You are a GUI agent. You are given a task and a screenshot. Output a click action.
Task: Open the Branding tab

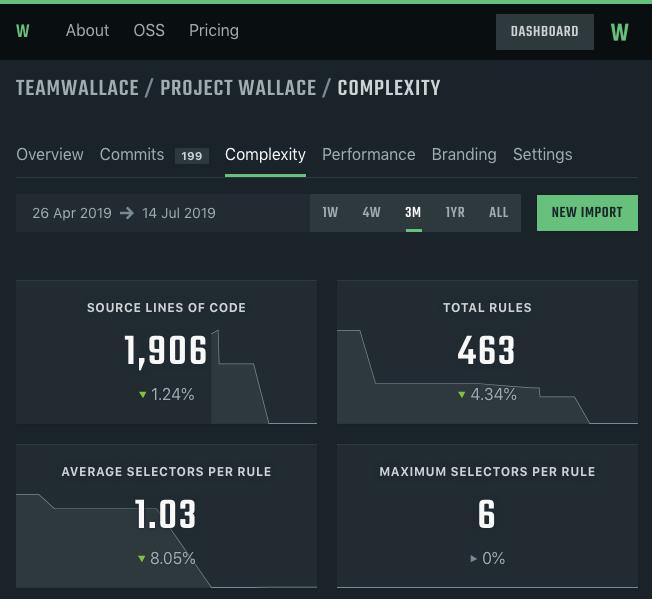coord(464,155)
